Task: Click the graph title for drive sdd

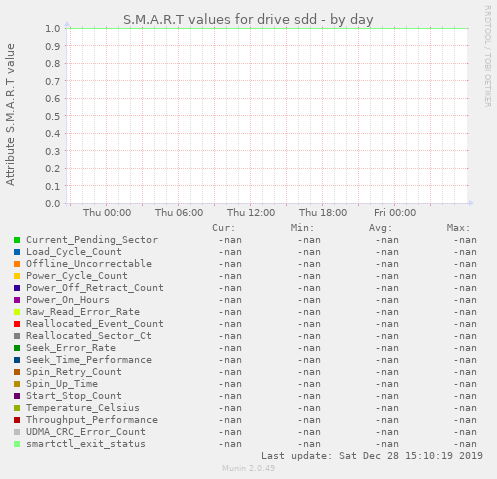Action: coord(248,20)
